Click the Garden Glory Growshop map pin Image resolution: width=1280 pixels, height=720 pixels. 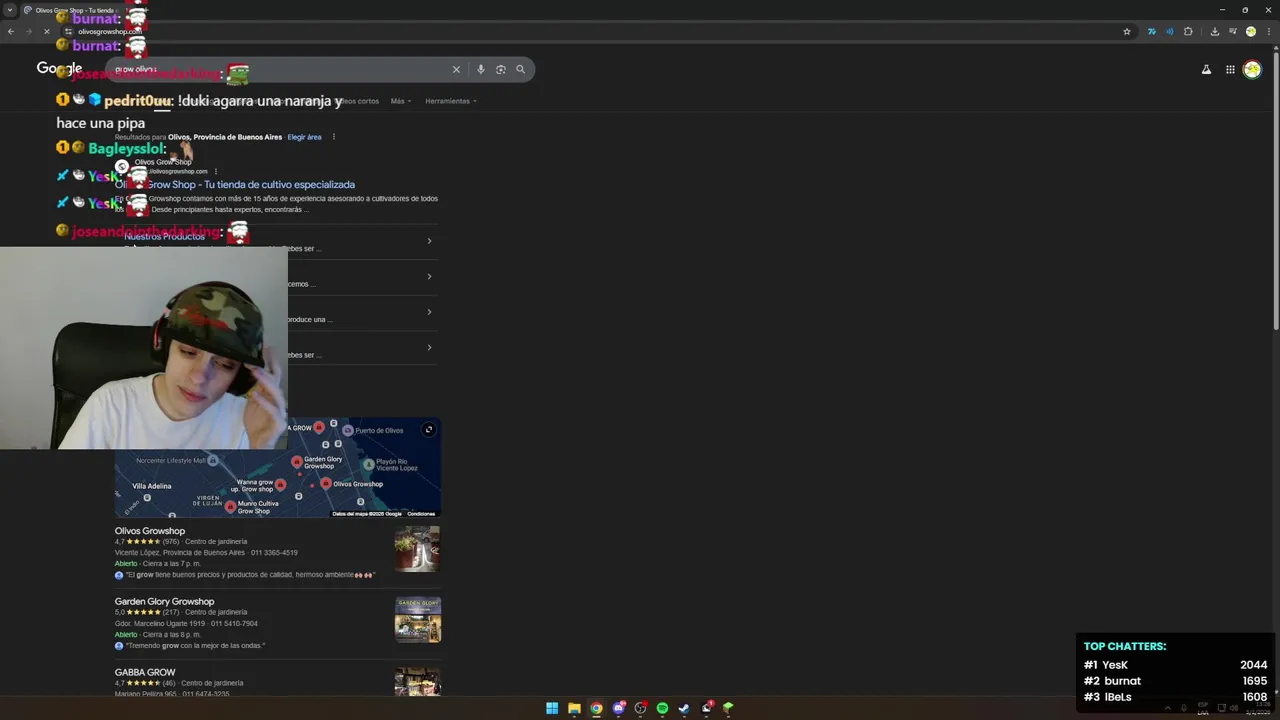(x=297, y=461)
